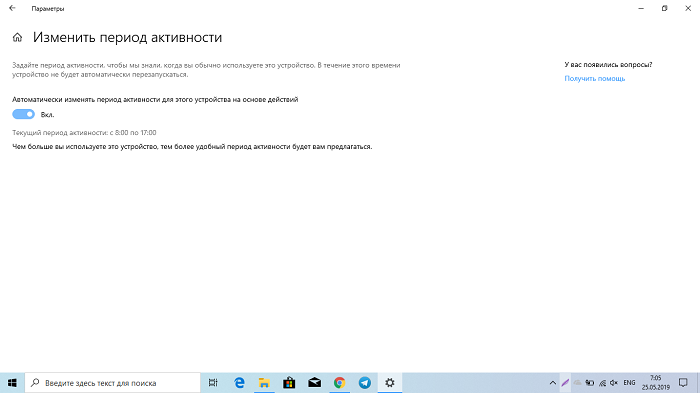The height and width of the screenshot is (393, 700).
Task: Switch input language from ENG
Action: (629, 383)
